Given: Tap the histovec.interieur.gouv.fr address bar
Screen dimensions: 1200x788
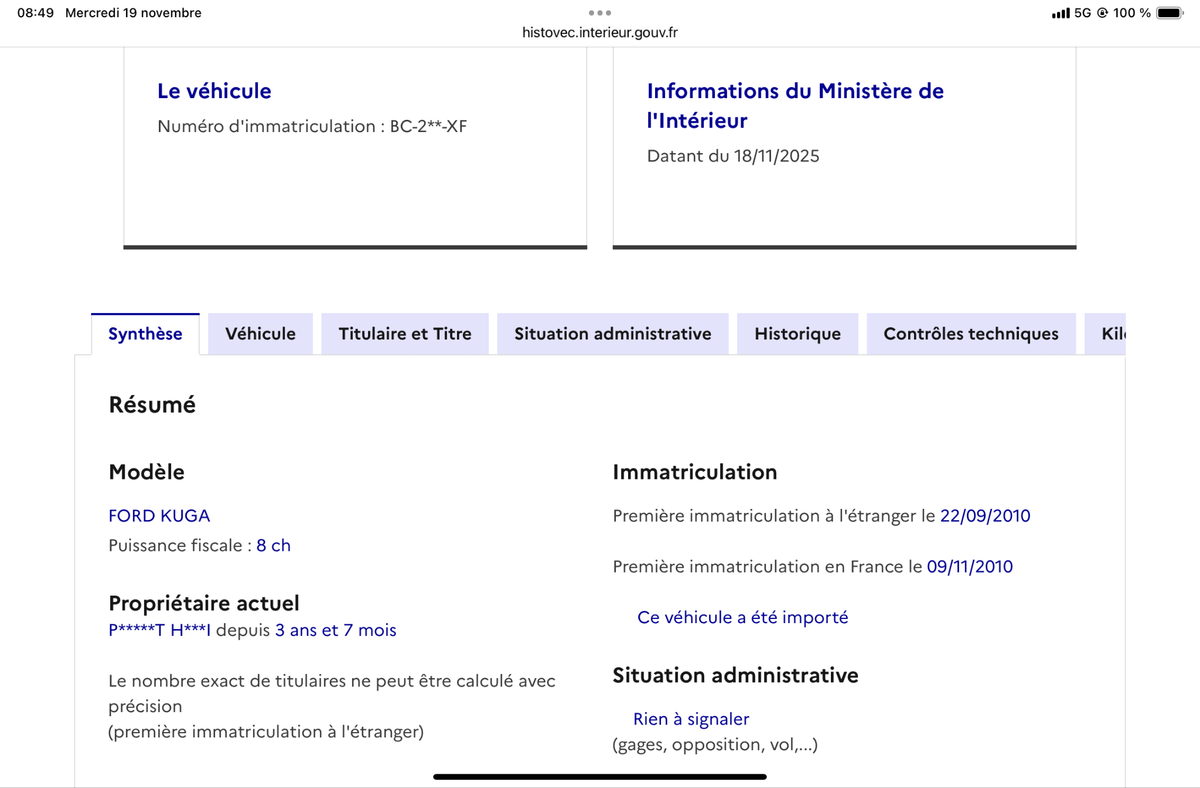Looking at the screenshot, I should (600, 32).
